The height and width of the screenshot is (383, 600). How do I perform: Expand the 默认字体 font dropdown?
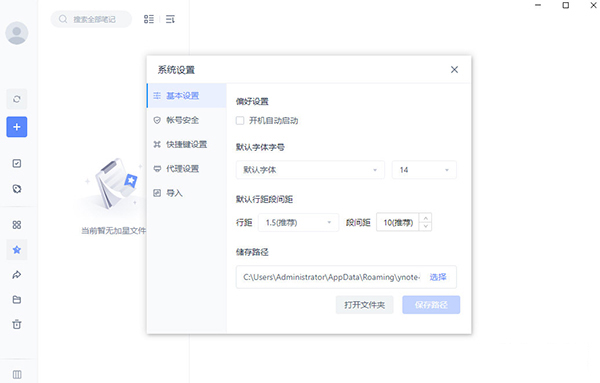point(310,170)
